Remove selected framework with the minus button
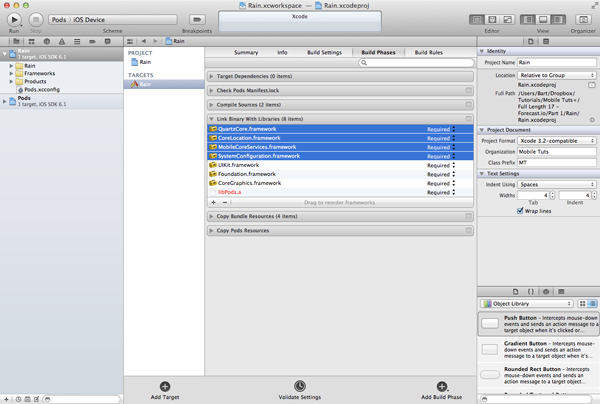Image resolution: width=600 pixels, height=404 pixels. pyautogui.click(x=225, y=202)
